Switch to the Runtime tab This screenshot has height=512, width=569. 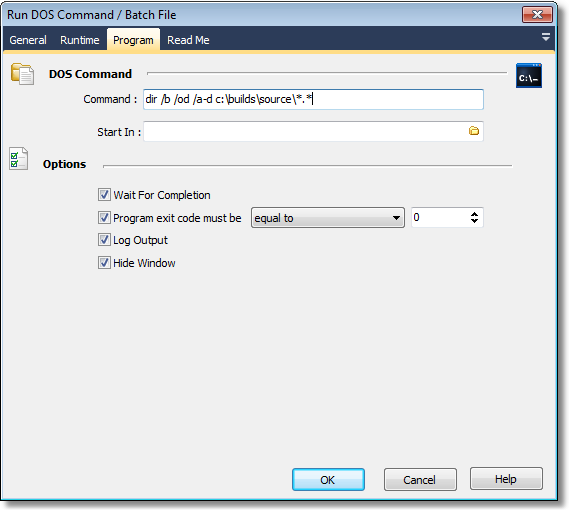(x=79, y=40)
